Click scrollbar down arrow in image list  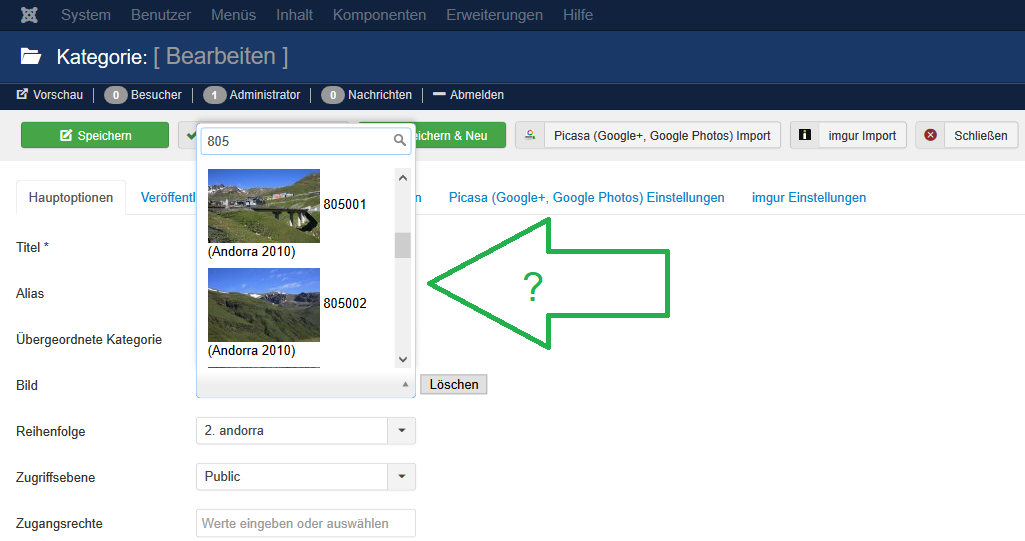pos(403,359)
